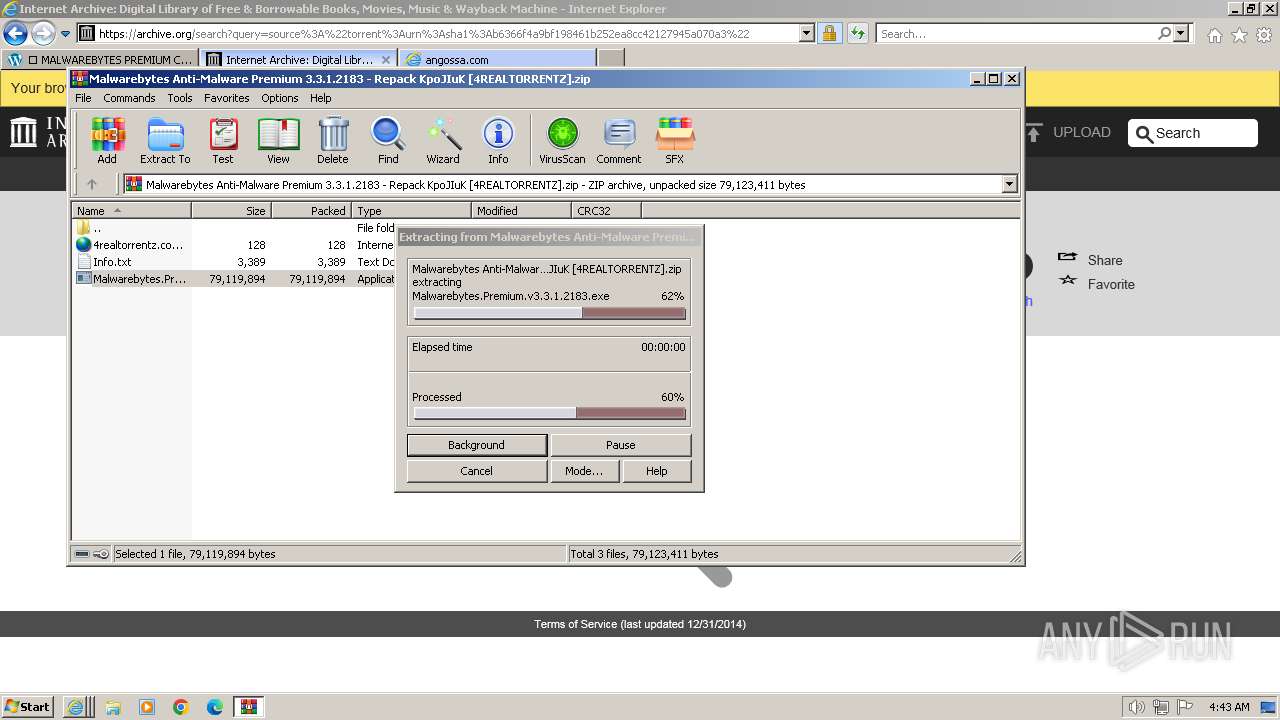Open the Tools menu
The width and height of the screenshot is (1280, 720).
point(180,98)
